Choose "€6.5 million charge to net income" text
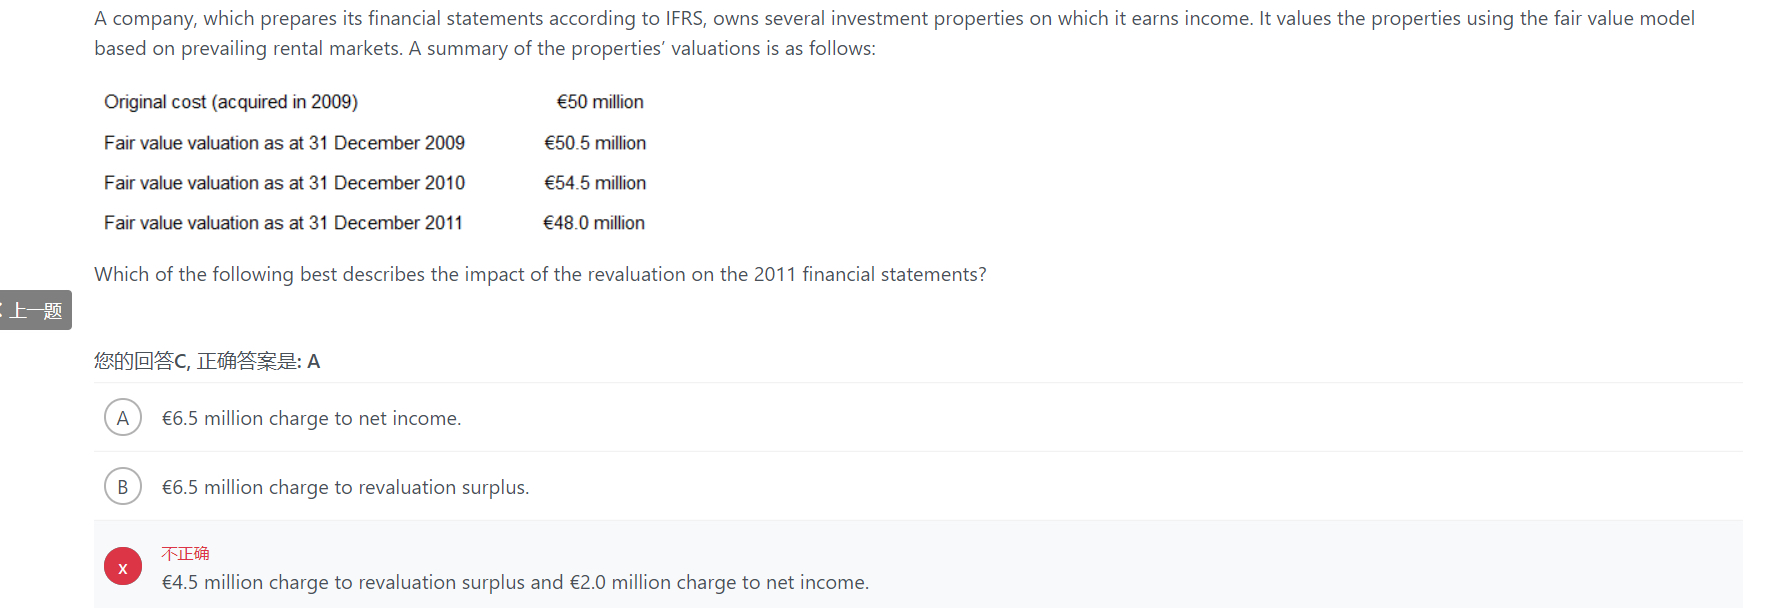 (311, 418)
